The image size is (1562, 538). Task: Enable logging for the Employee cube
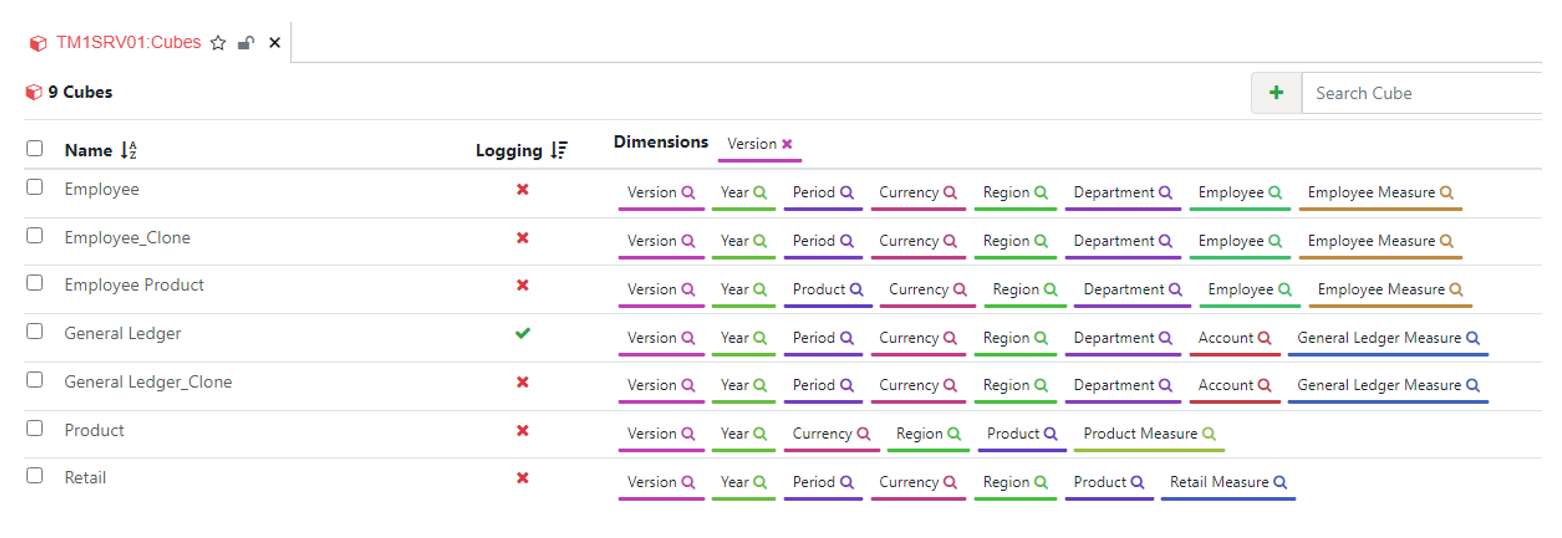click(522, 189)
